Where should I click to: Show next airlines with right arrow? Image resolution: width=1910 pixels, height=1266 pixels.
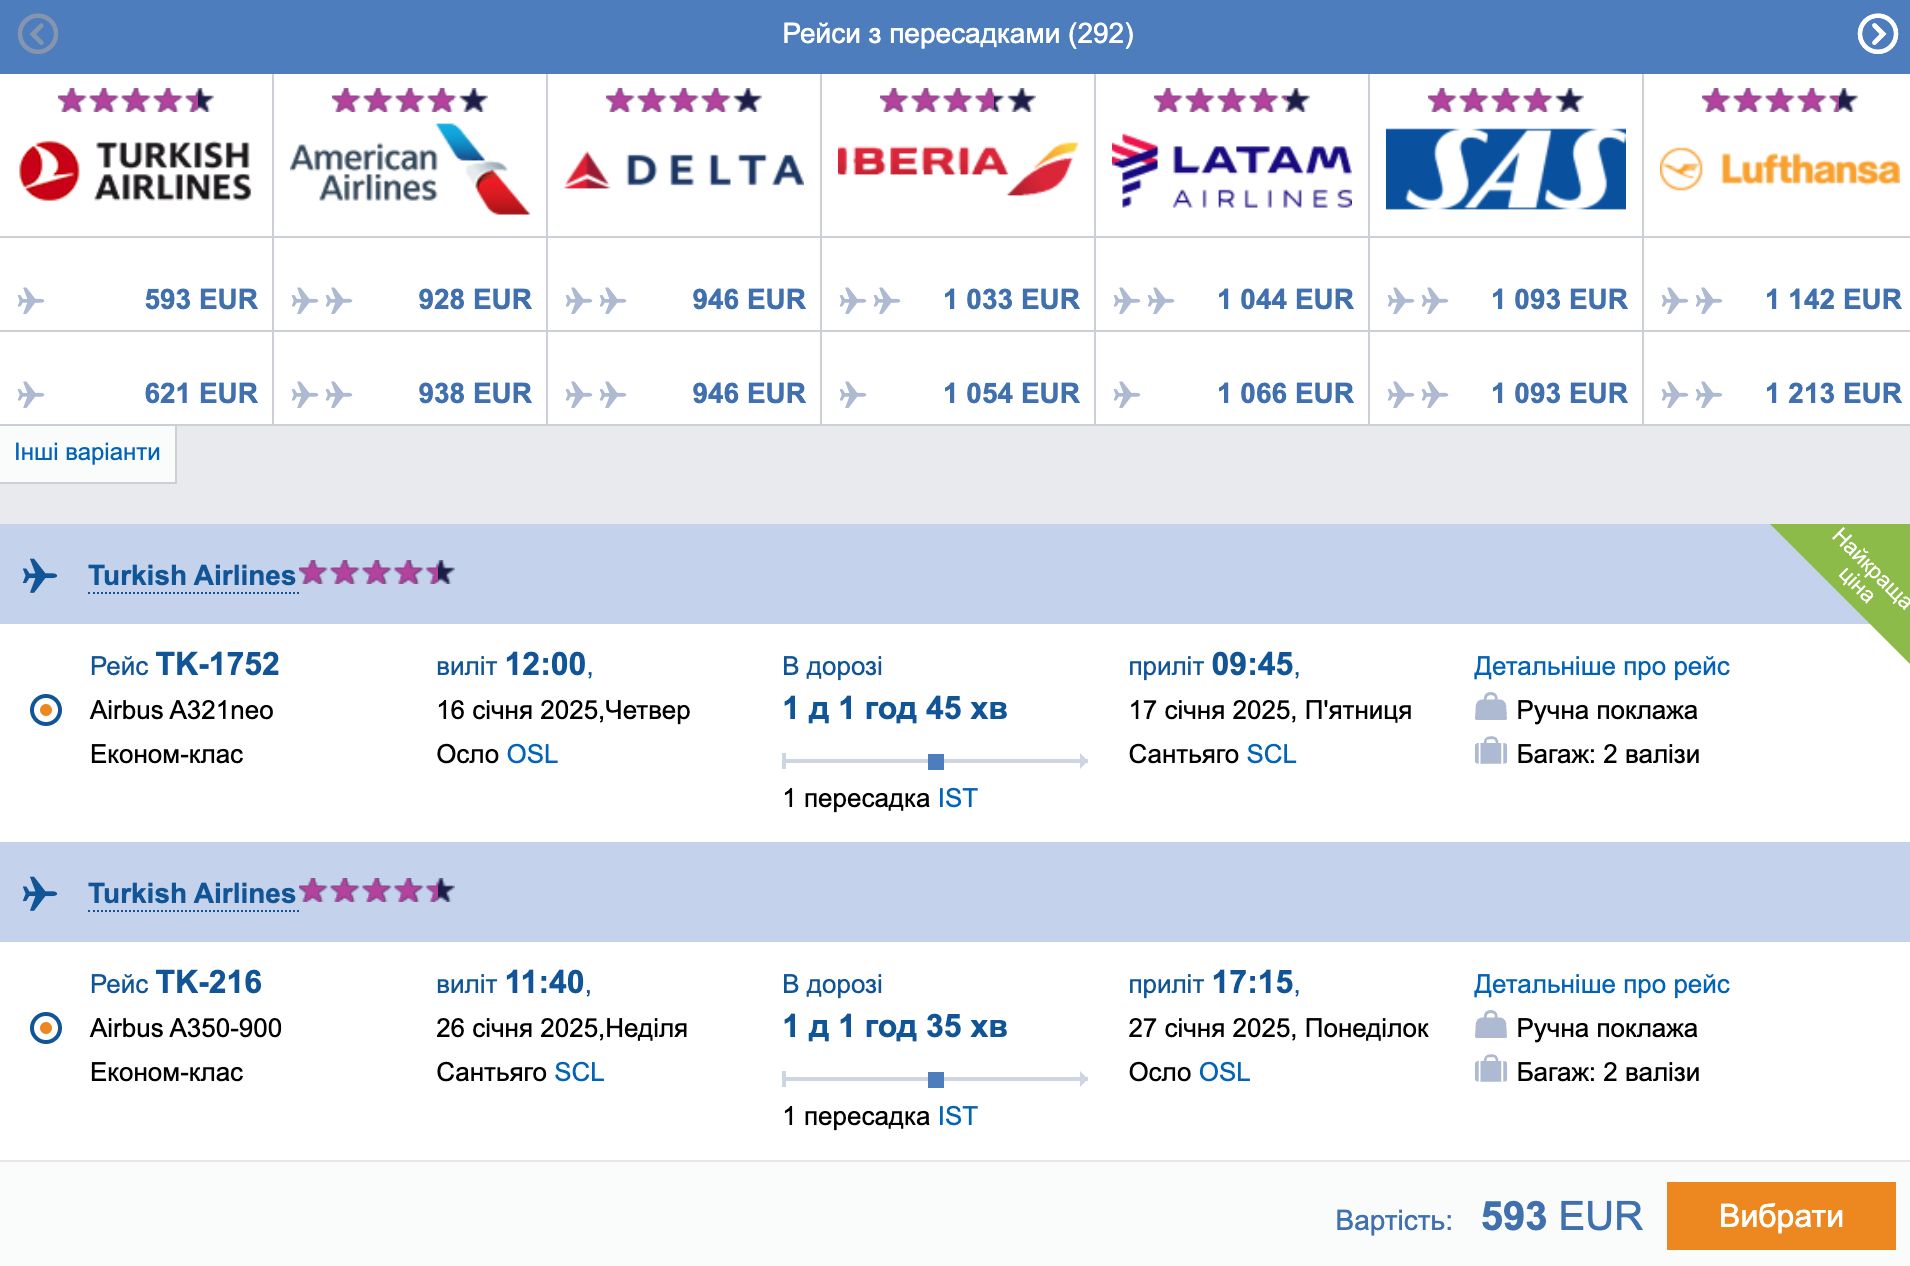1877,34
